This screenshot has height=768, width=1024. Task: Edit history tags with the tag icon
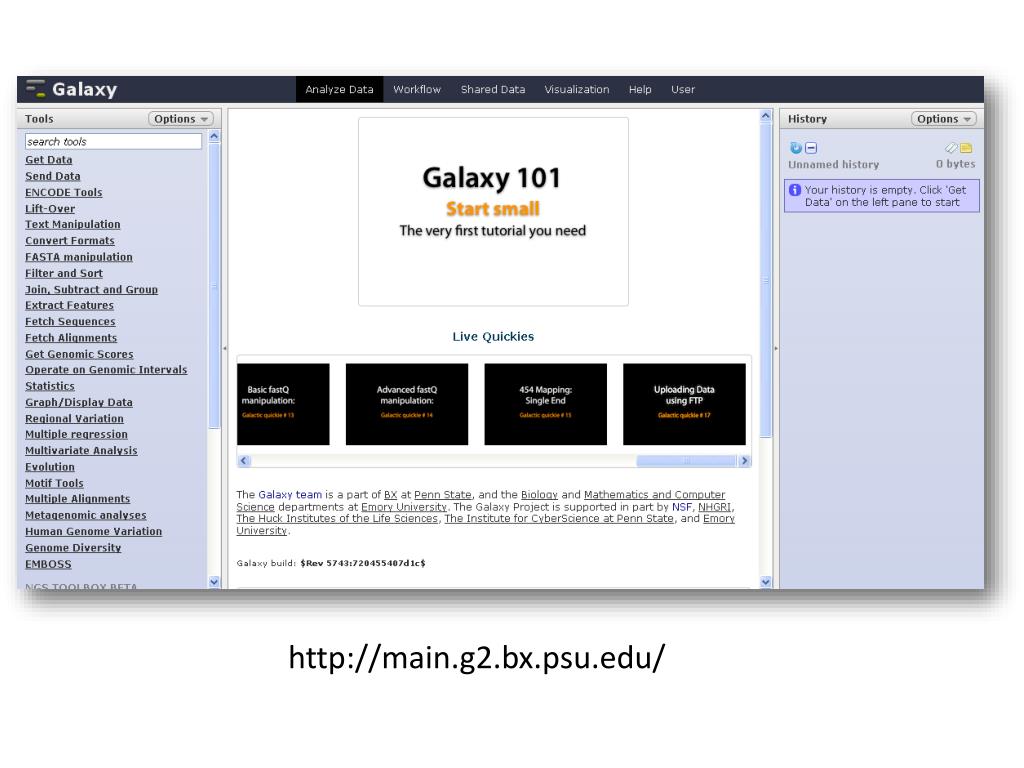point(951,148)
